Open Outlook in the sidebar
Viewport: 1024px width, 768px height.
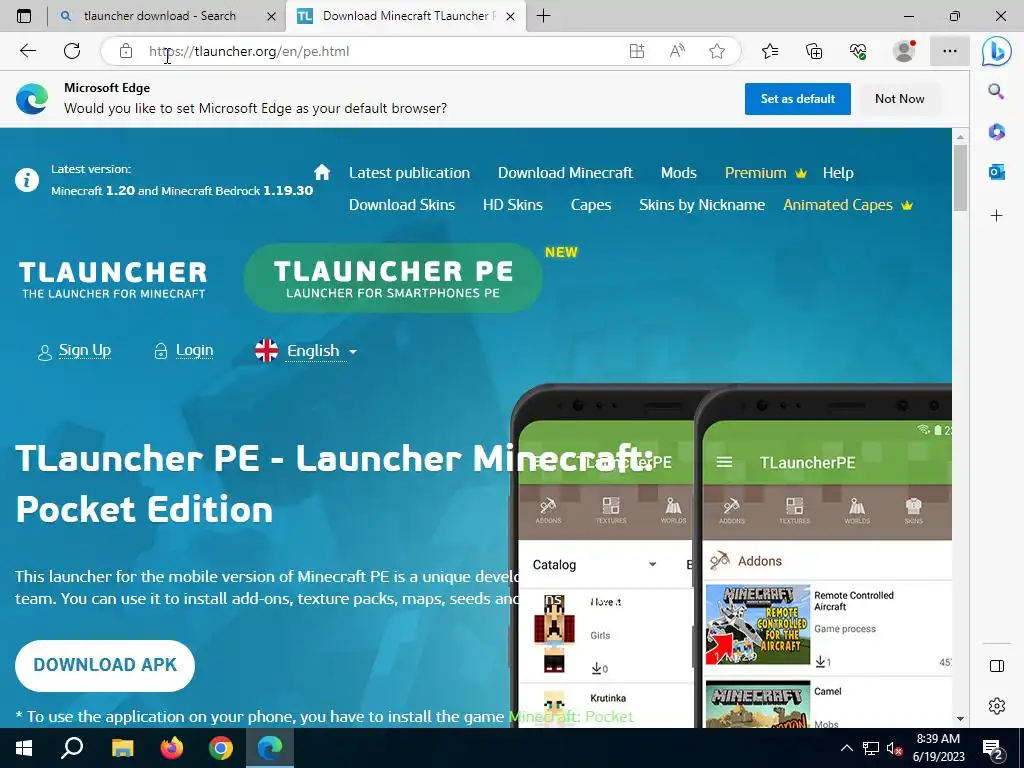(996, 172)
